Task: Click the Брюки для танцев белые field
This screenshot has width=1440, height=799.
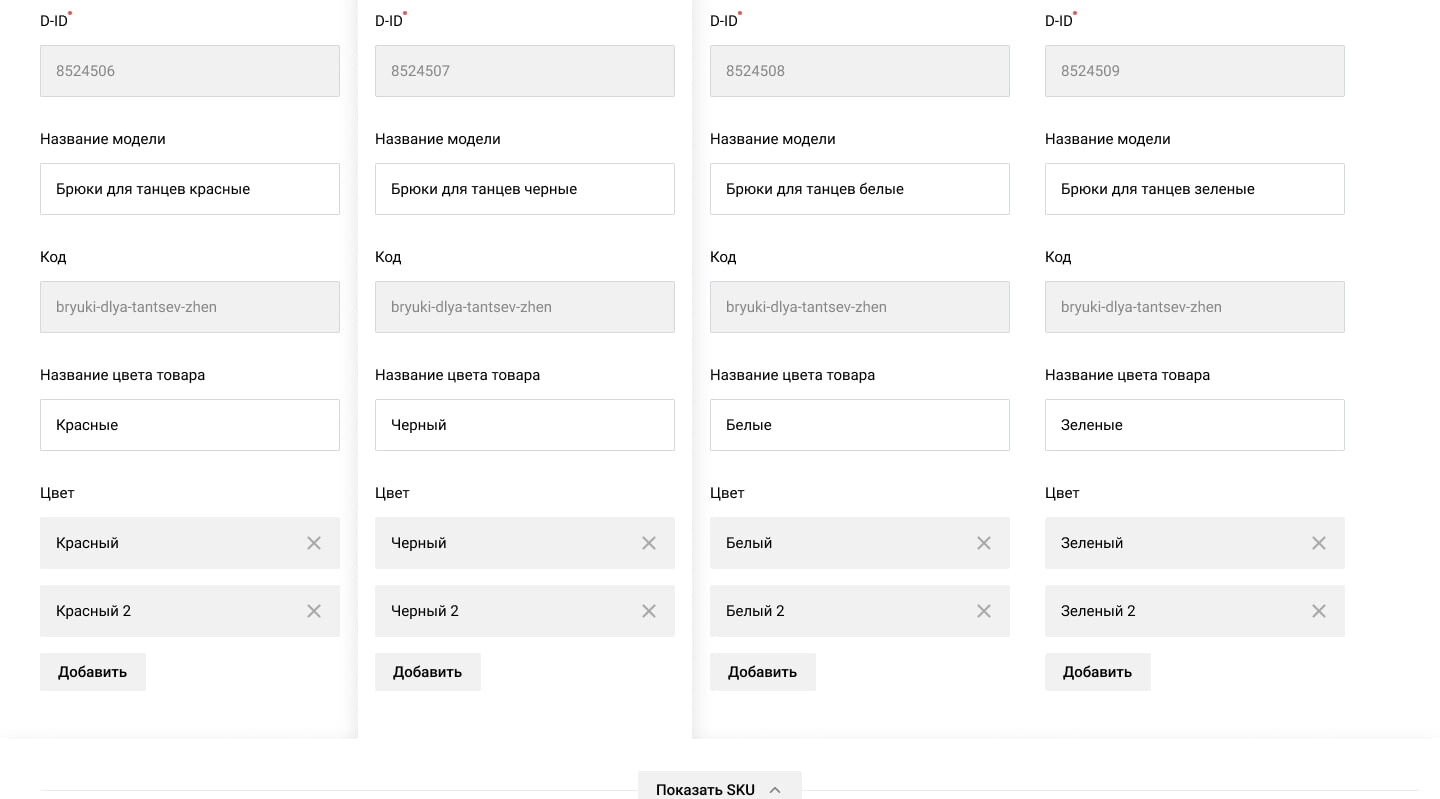Action: tap(860, 189)
